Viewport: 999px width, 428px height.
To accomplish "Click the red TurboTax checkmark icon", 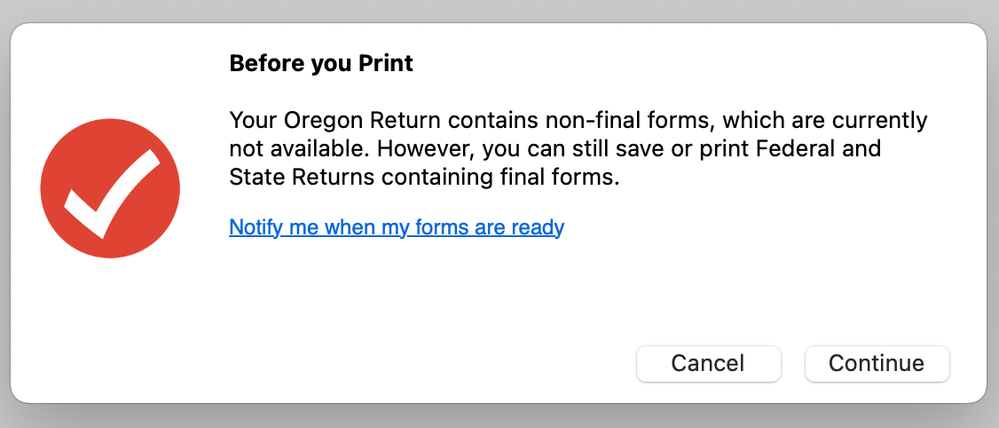I will coord(110,189).
